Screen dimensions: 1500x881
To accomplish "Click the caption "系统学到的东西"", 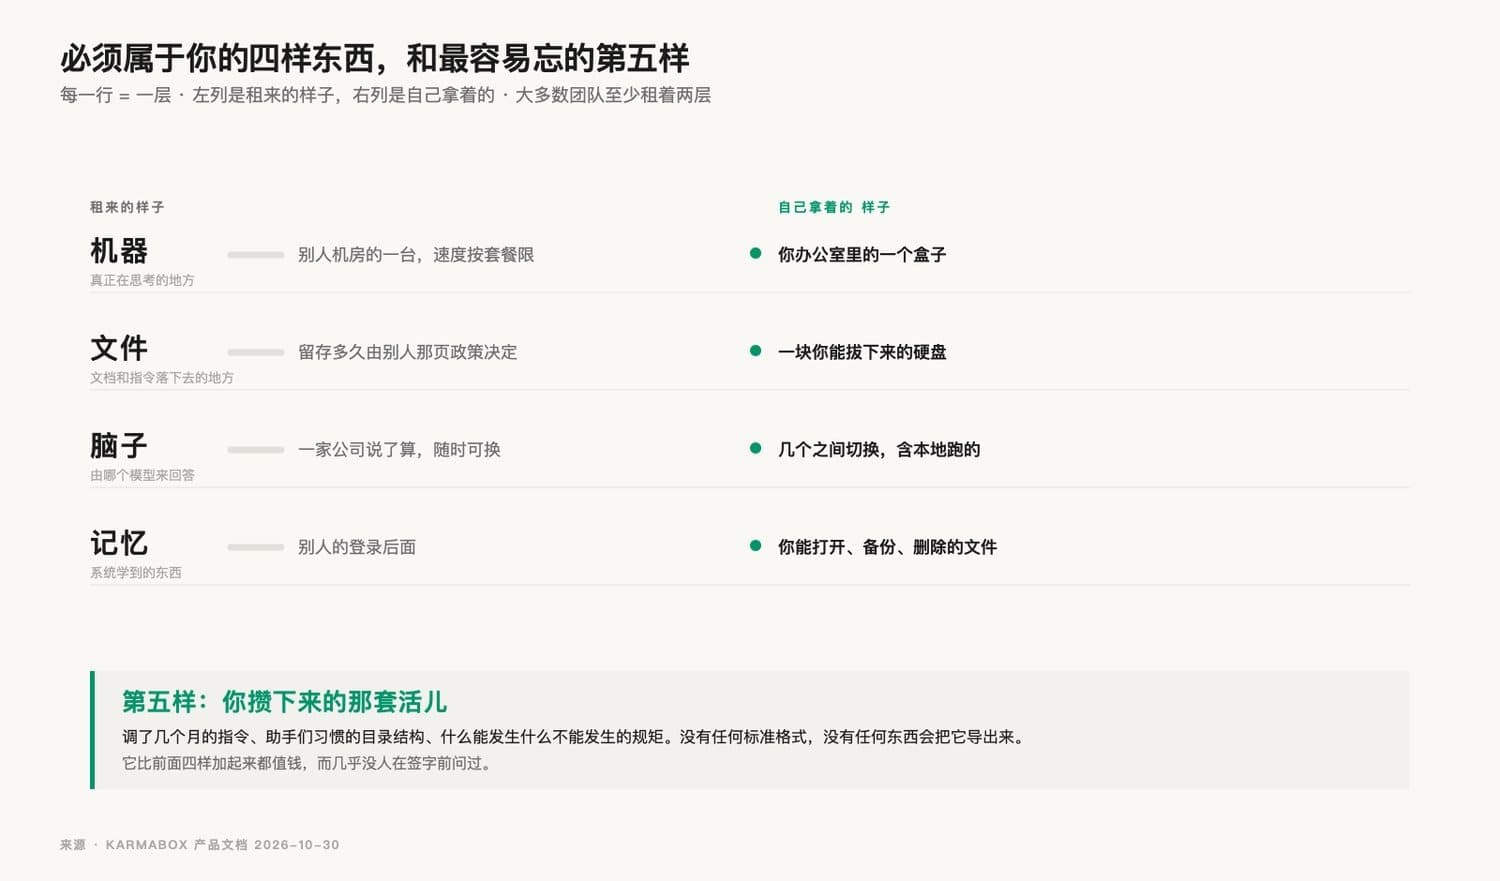I will coord(136,573).
